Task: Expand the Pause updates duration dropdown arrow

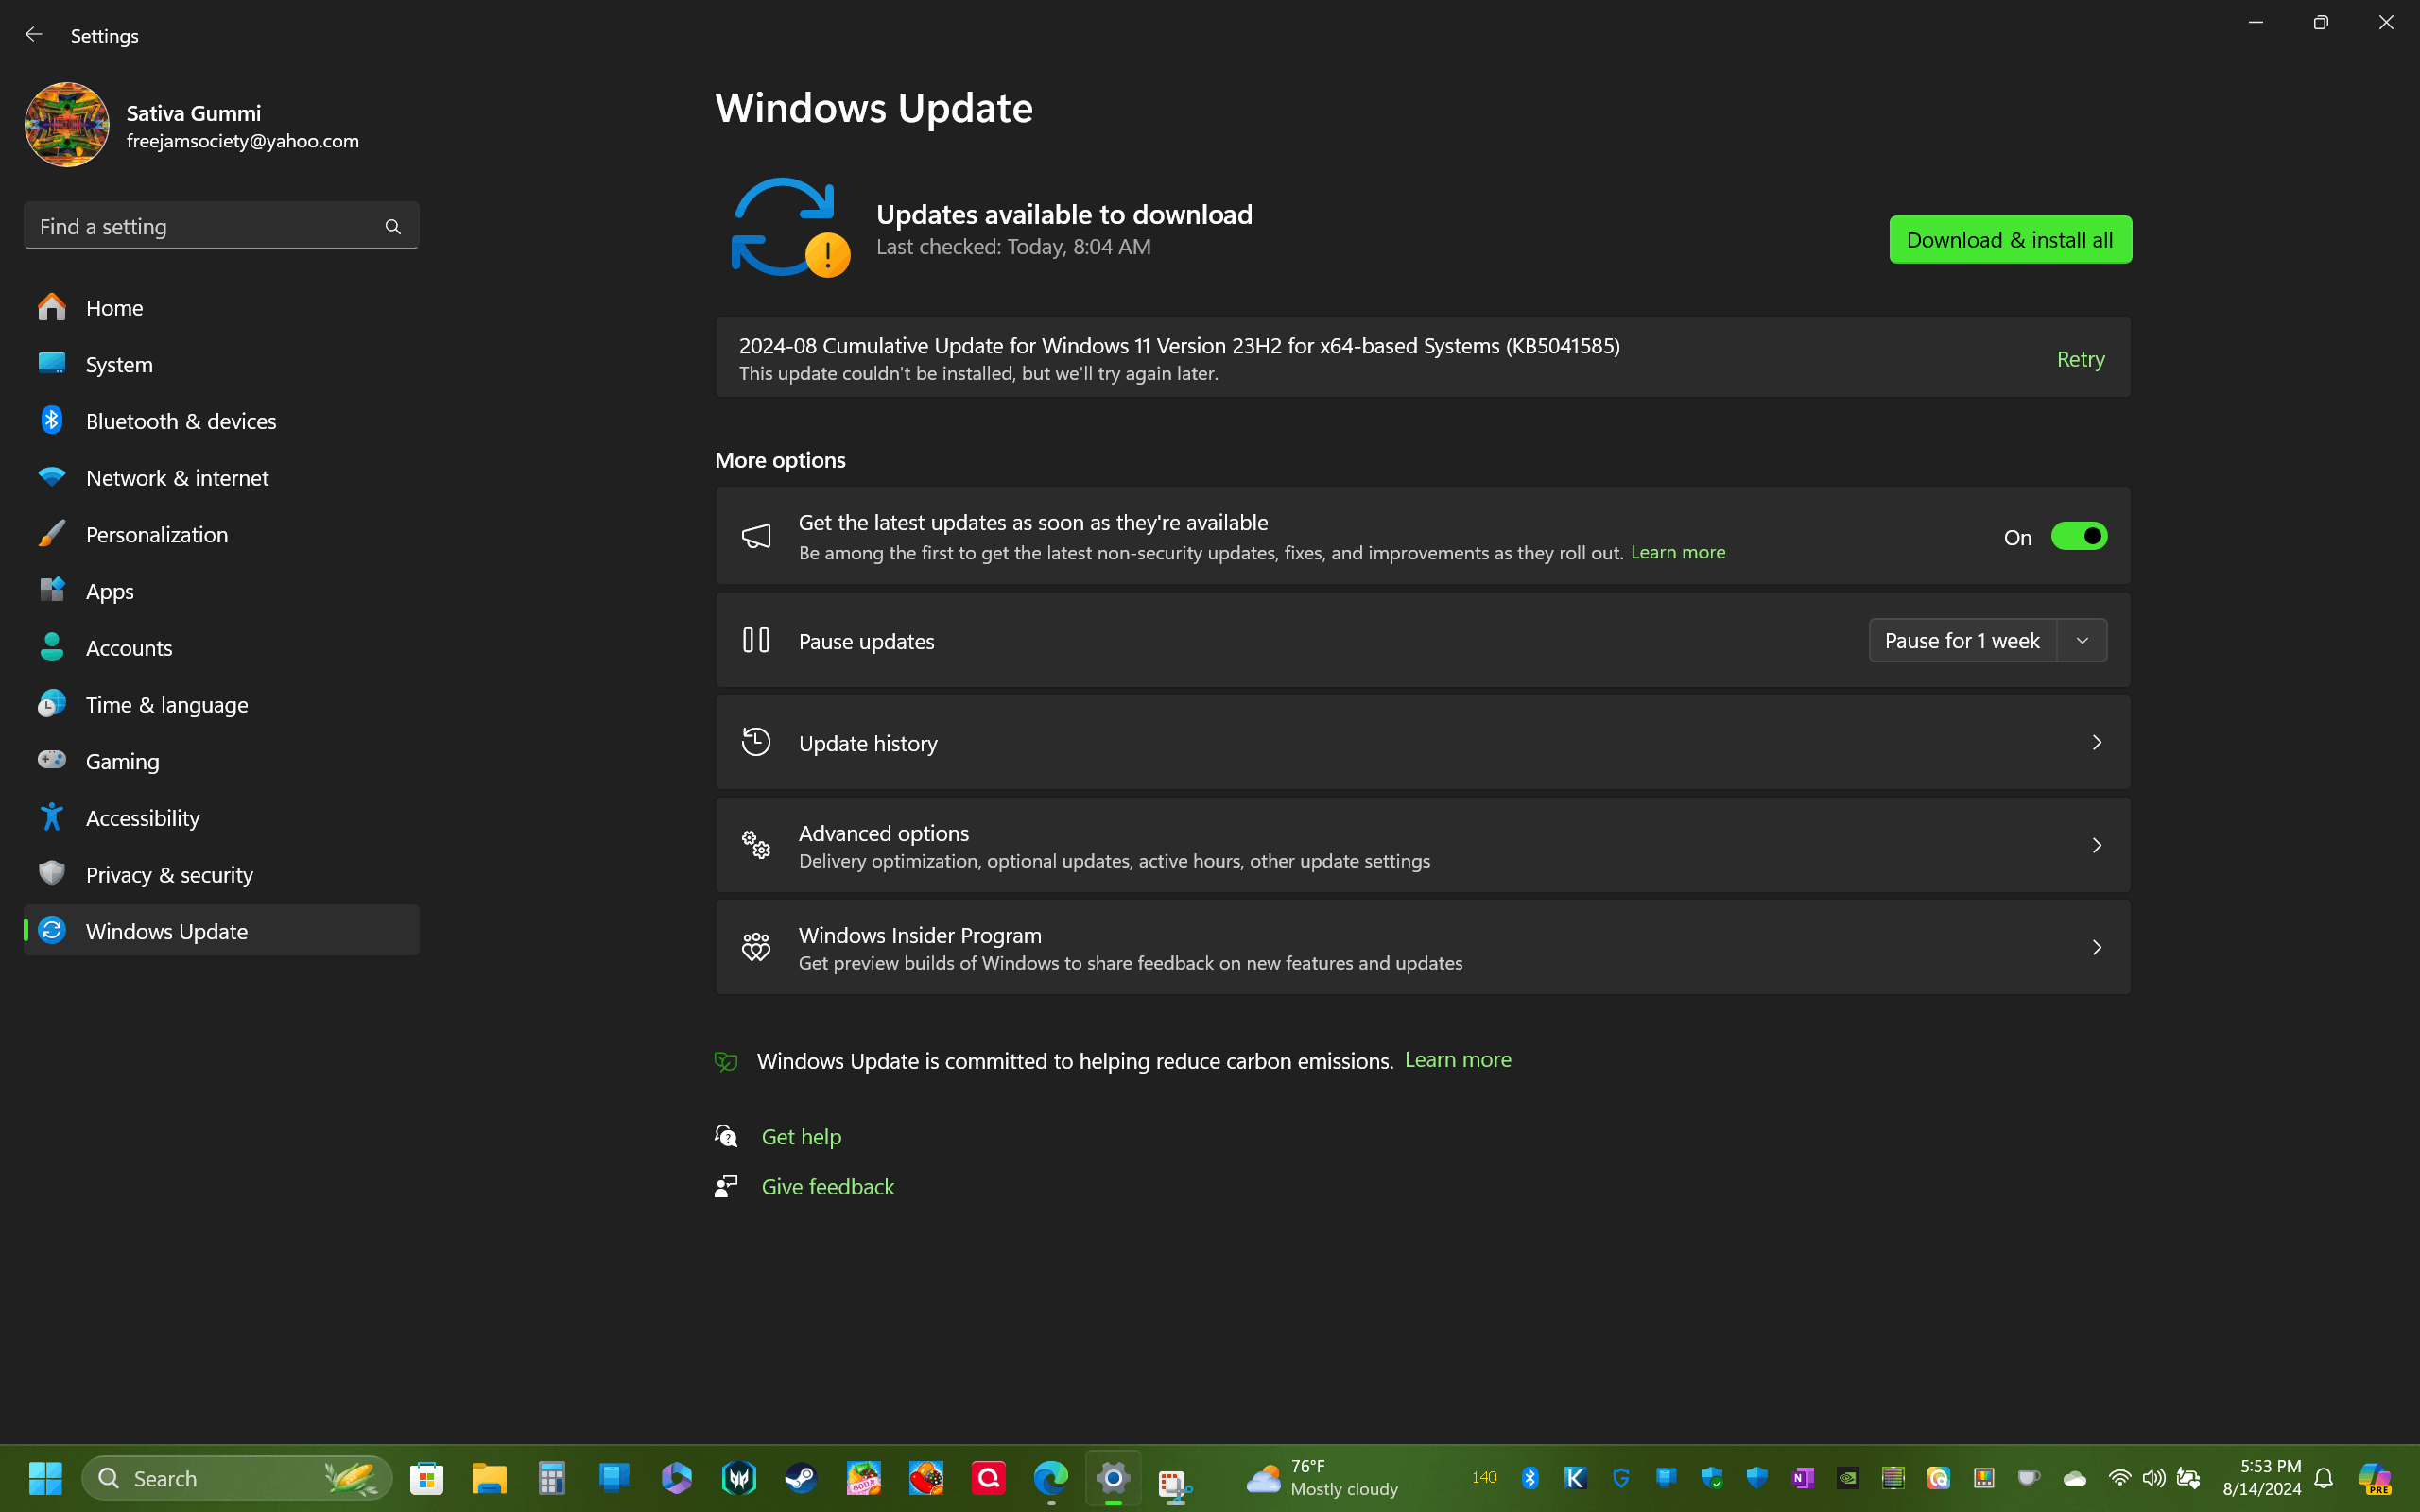Action: click(2082, 641)
